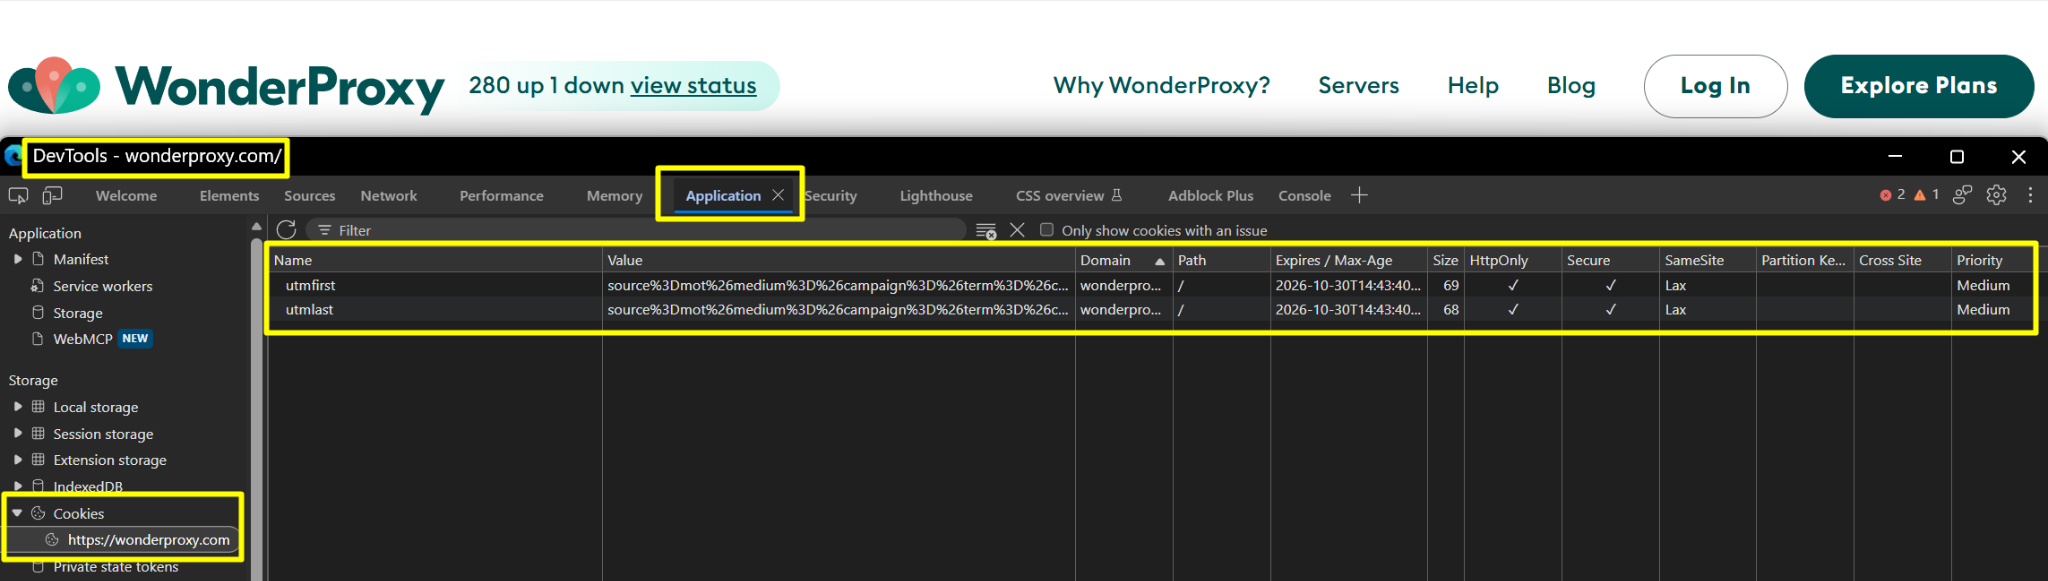Screen dimensions: 2048x581
Task: Switch to the Console tab
Action: coord(1304,196)
